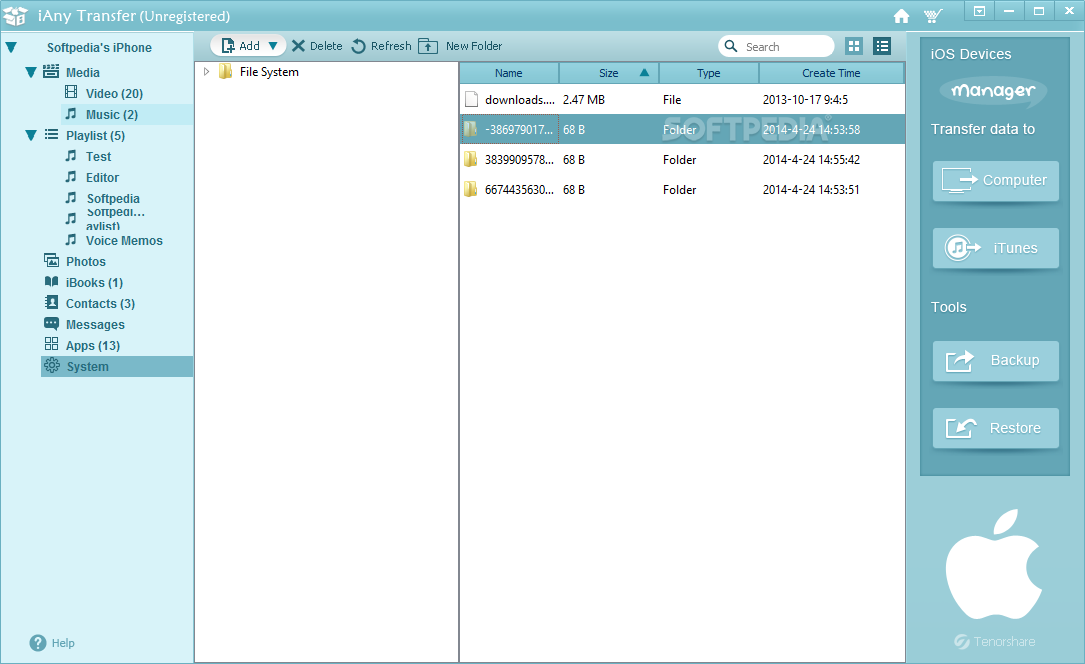Select folder 3839909578... row

pyautogui.click(x=682, y=160)
